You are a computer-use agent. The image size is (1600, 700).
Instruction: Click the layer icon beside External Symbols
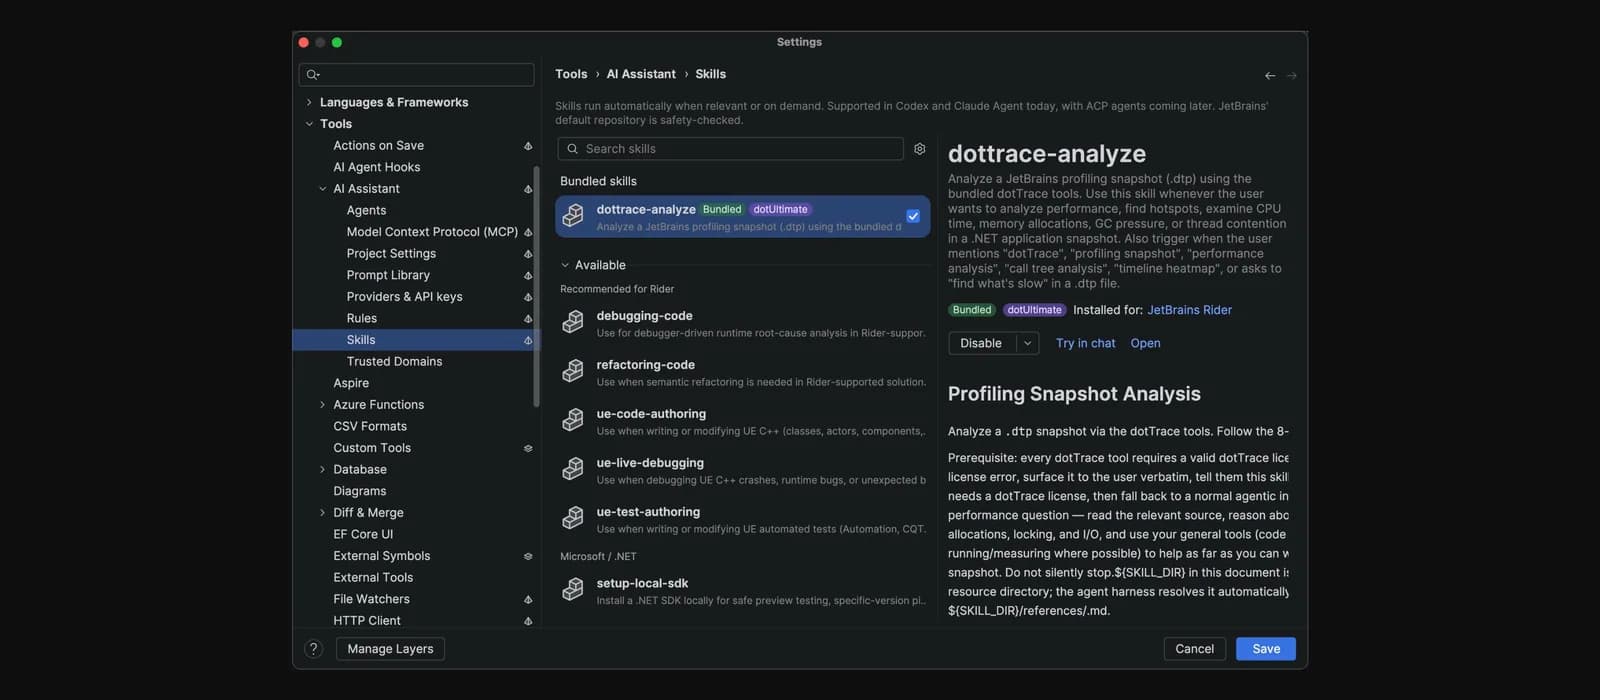[528, 556]
